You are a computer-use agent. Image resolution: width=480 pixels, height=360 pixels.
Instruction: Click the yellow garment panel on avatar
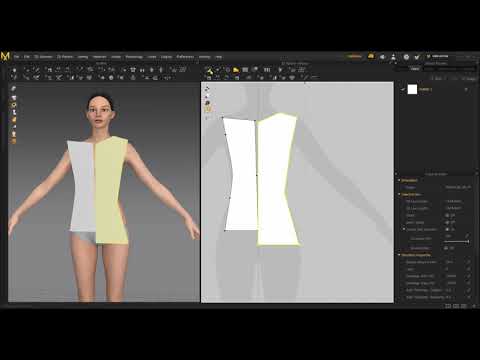tap(110, 190)
